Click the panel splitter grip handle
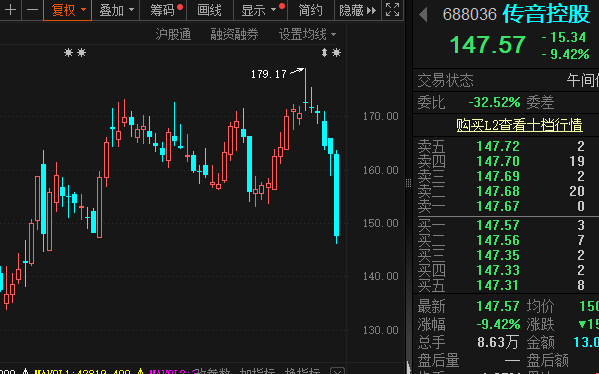This screenshot has width=599, height=374. pos(408,183)
